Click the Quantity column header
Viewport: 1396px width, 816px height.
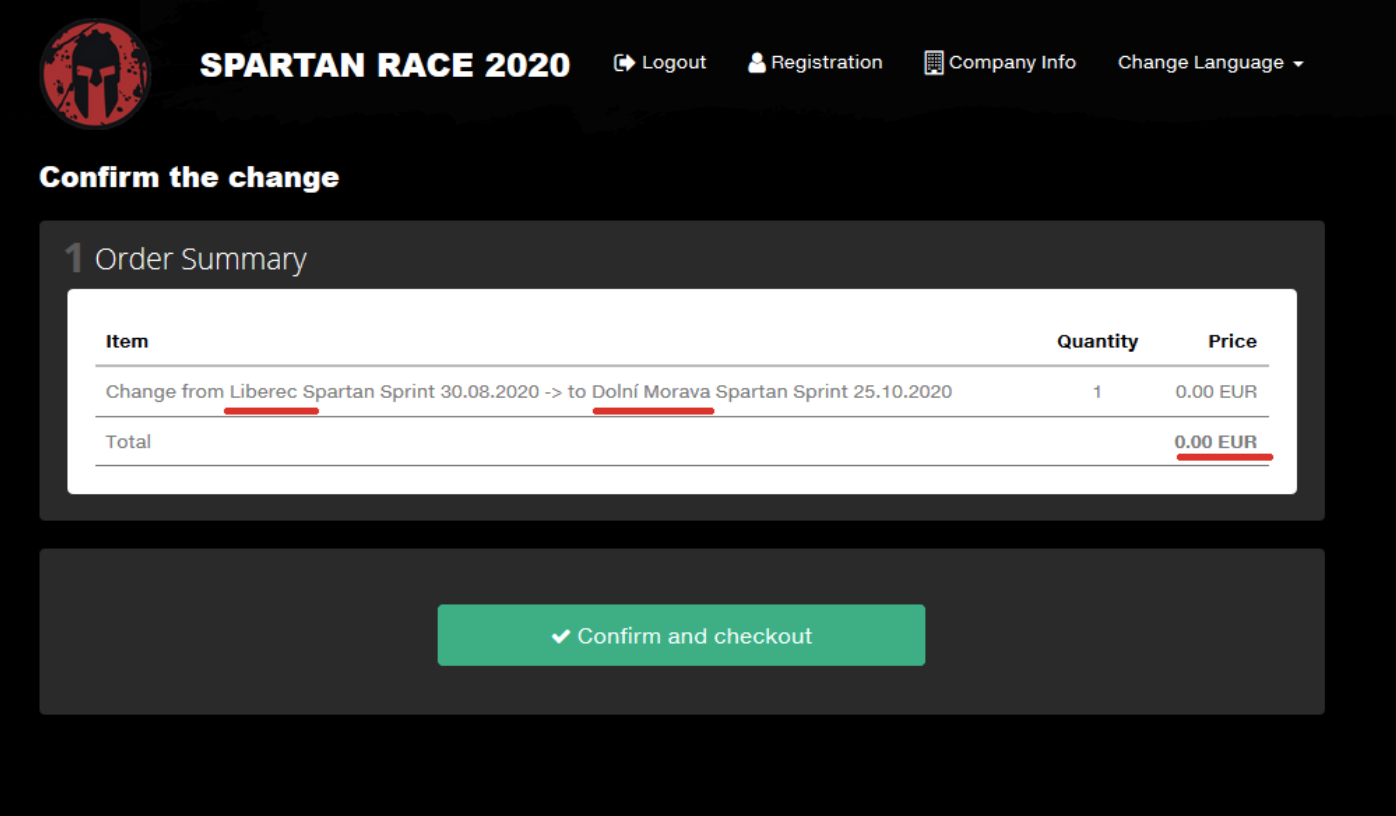pyautogui.click(x=1097, y=341)
